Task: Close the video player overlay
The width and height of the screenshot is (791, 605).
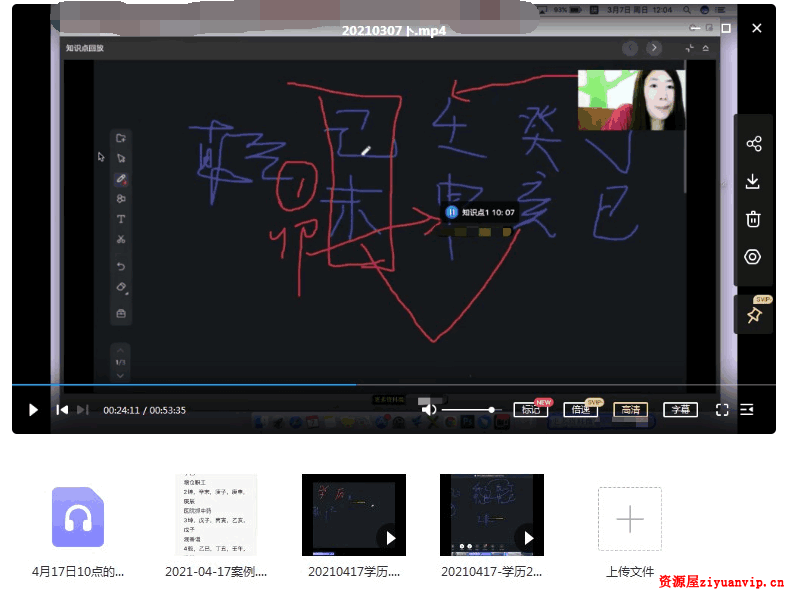Action: pyautogui.click(x=757, y=28)
